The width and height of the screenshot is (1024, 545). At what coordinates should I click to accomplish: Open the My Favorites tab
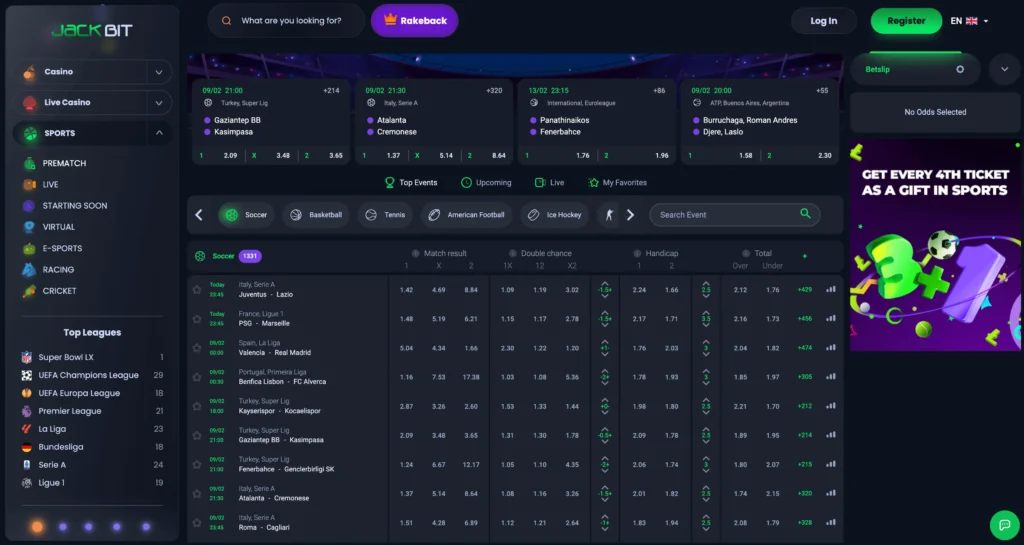(x=617, y=183)
